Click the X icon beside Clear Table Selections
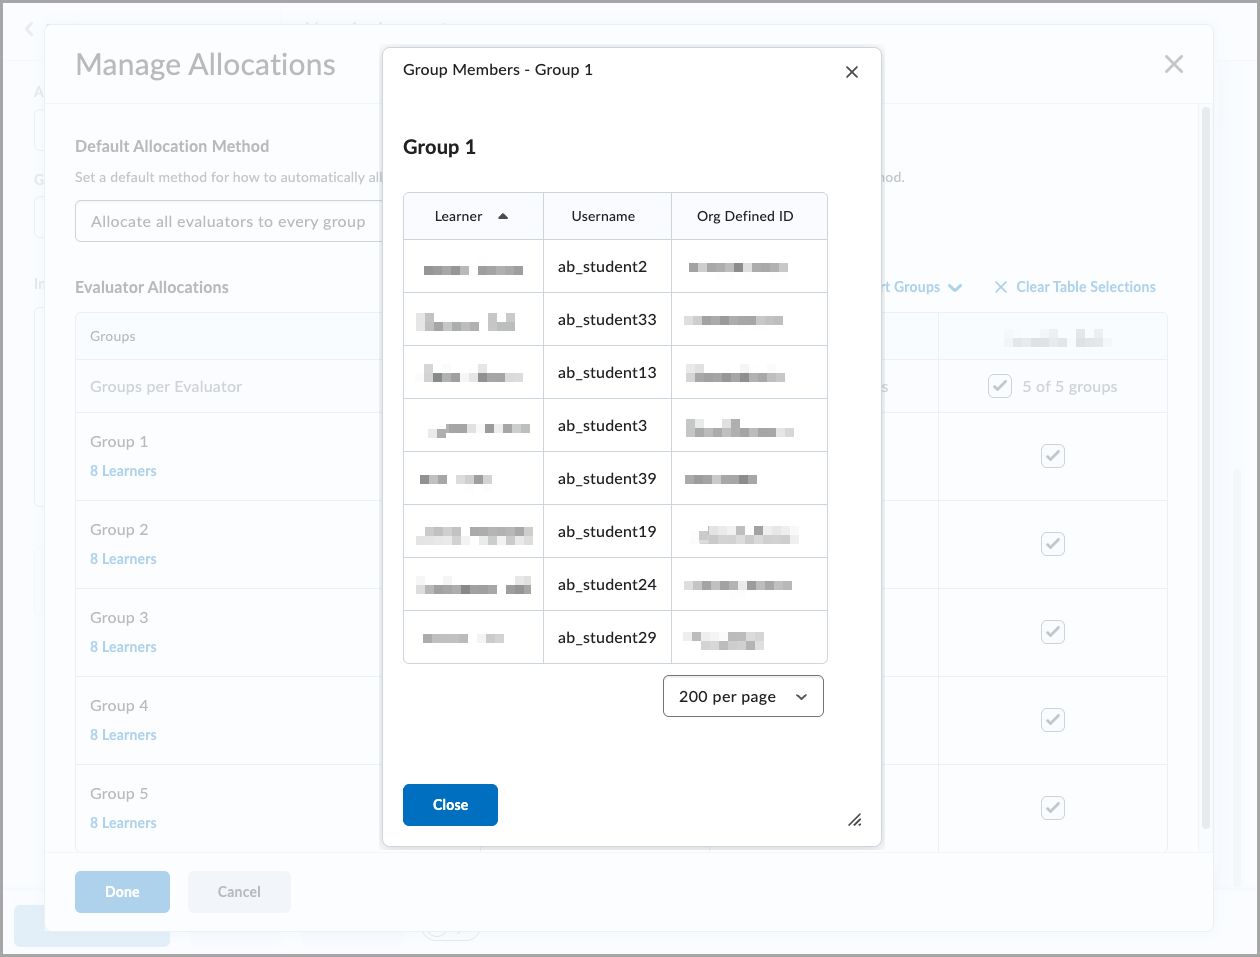 coord(1001,287)
